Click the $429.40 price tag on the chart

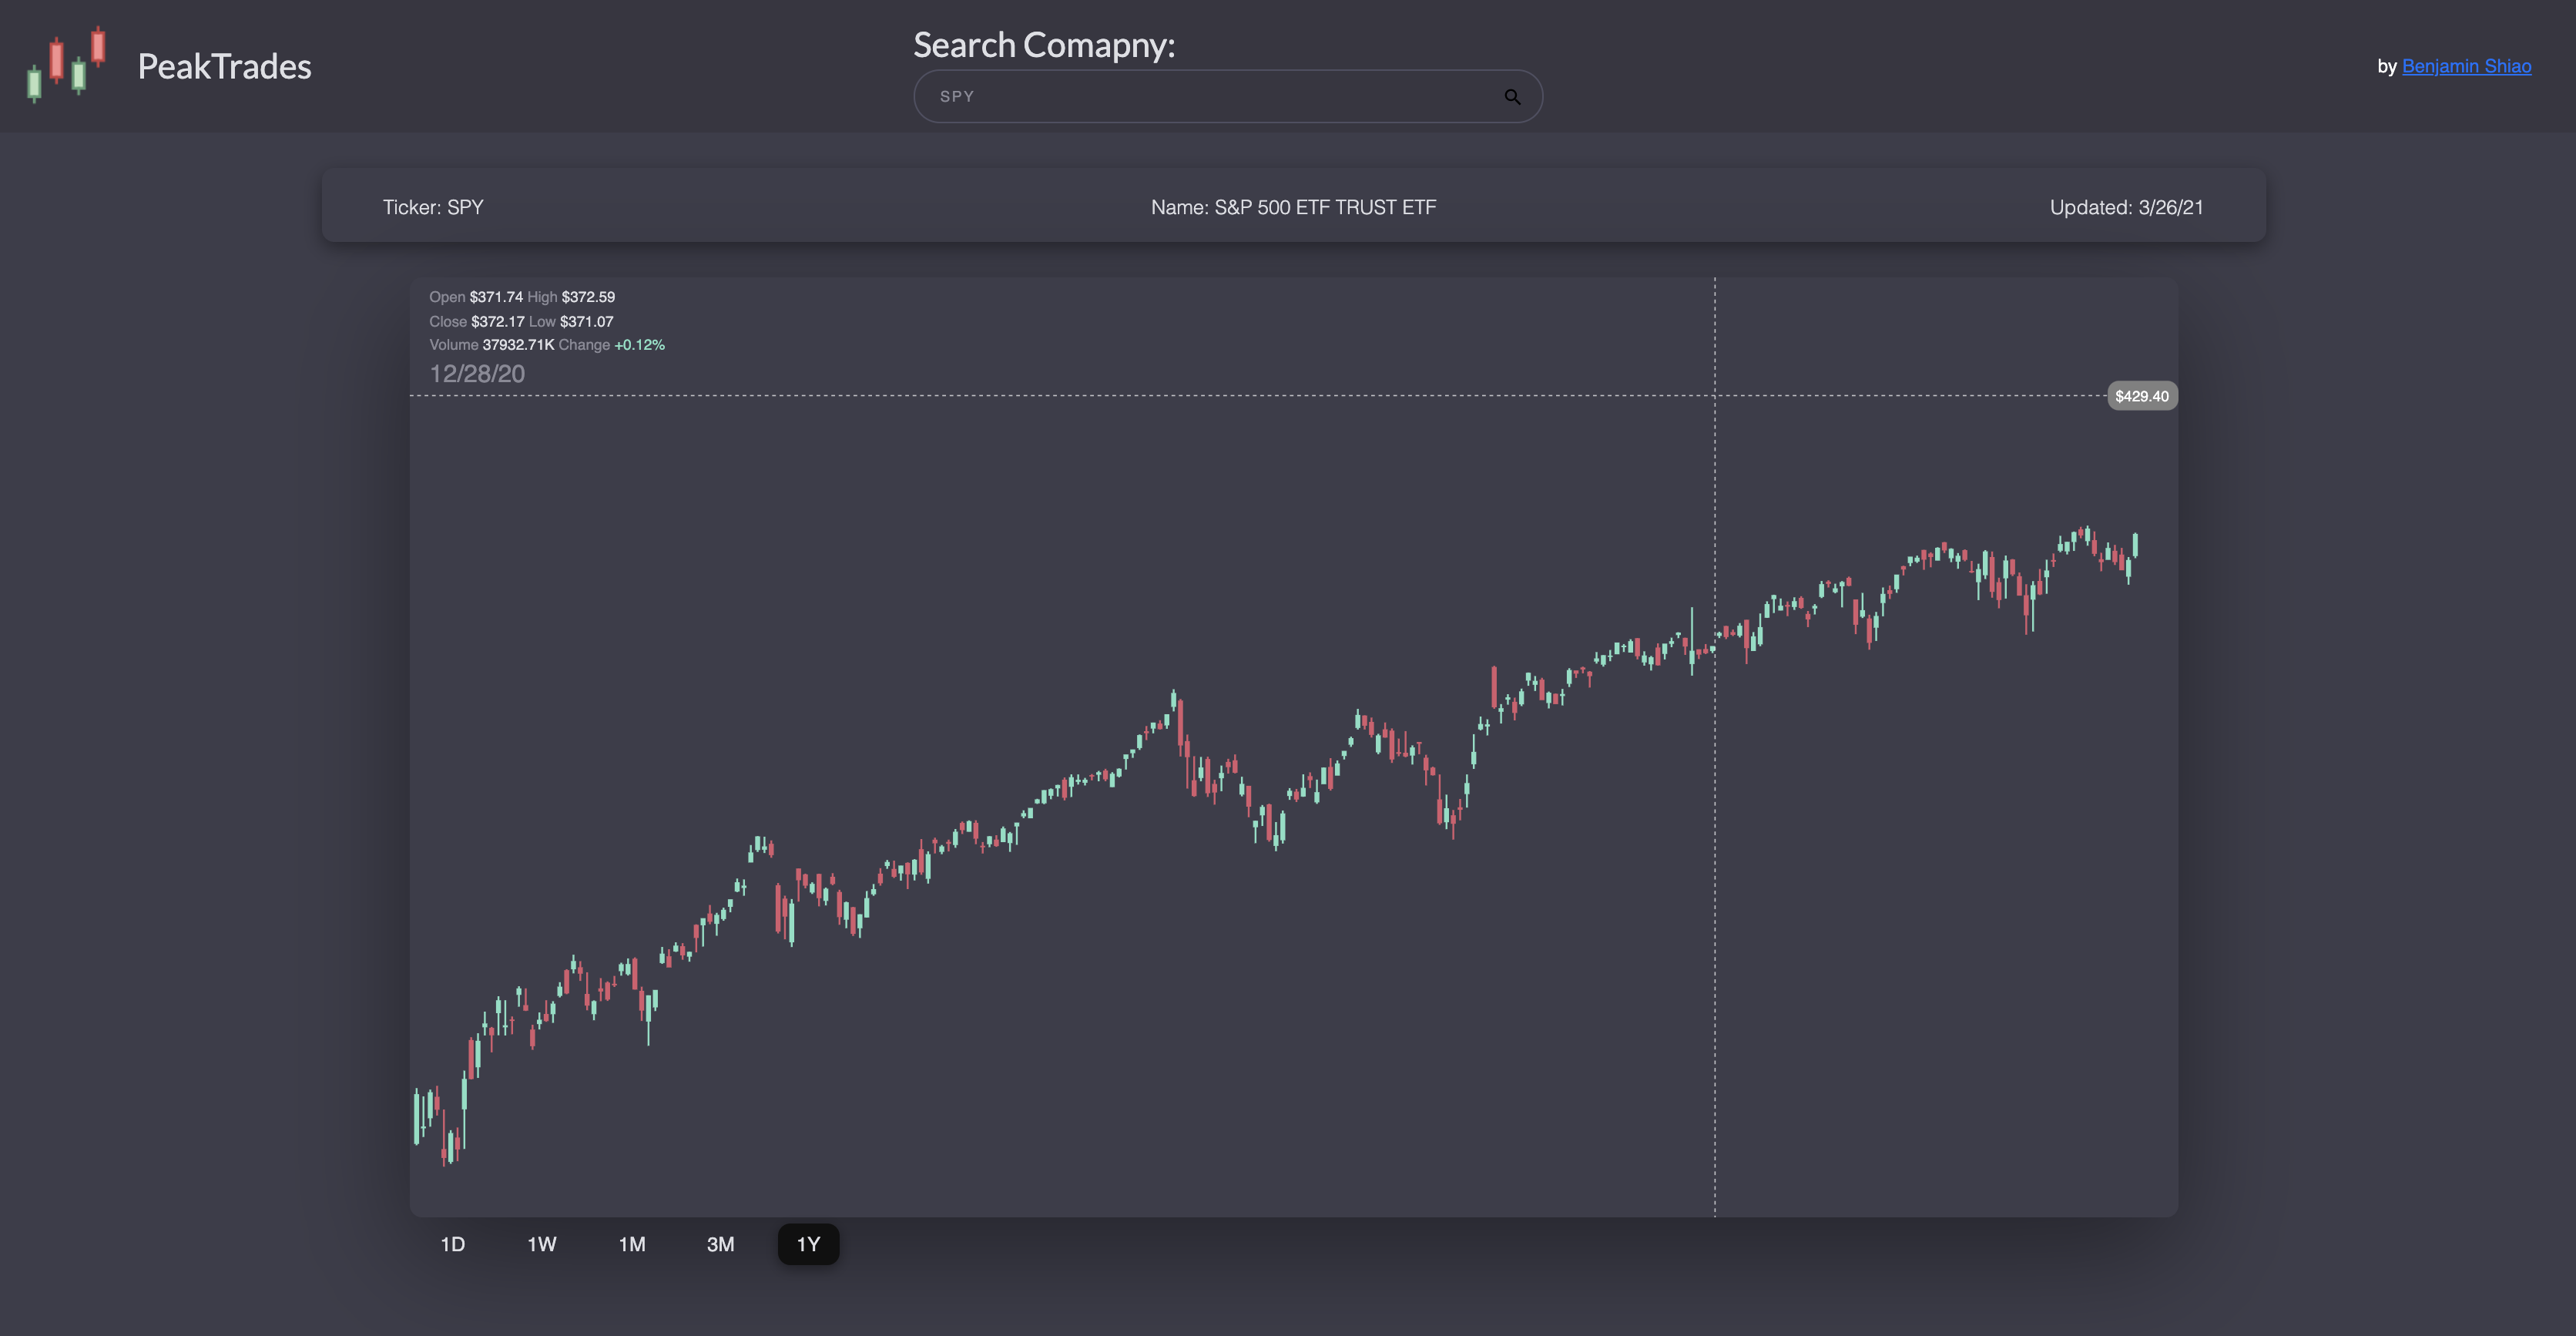tap(2142, 395)
